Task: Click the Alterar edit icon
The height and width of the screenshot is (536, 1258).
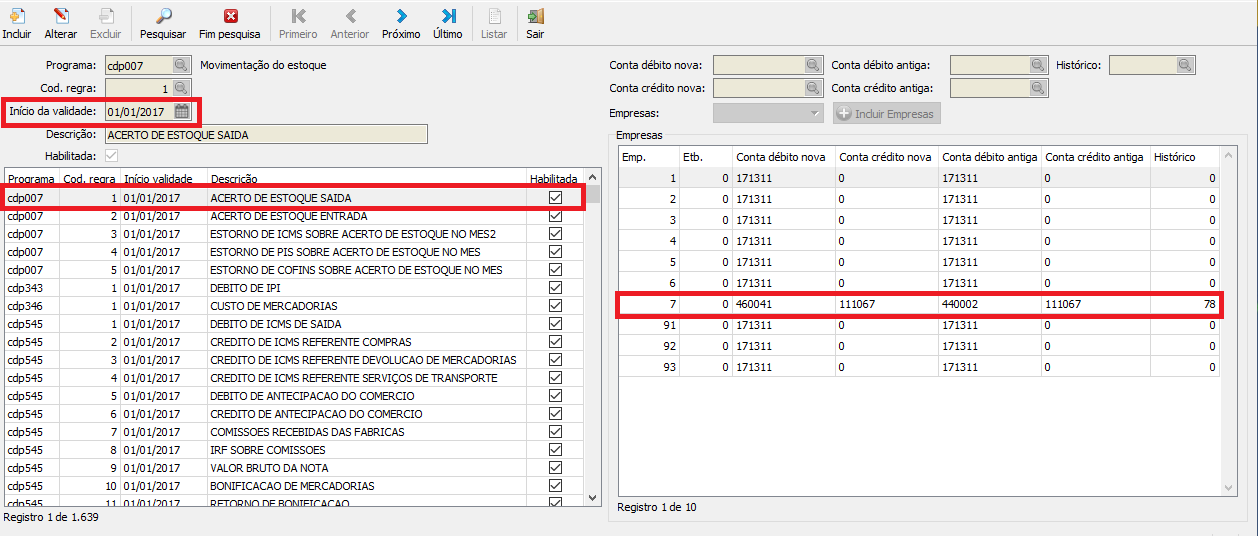Action: (61, 17)
